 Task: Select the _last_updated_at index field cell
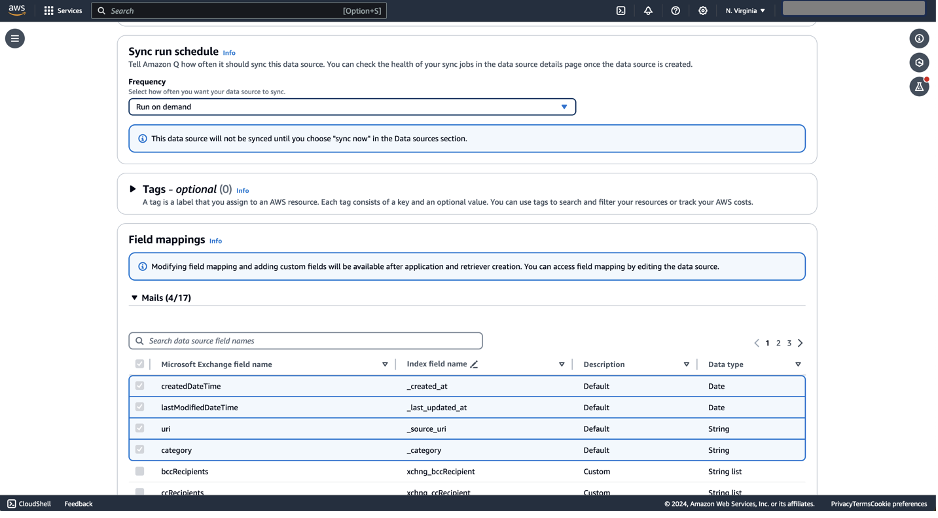[x=437, y=407]
